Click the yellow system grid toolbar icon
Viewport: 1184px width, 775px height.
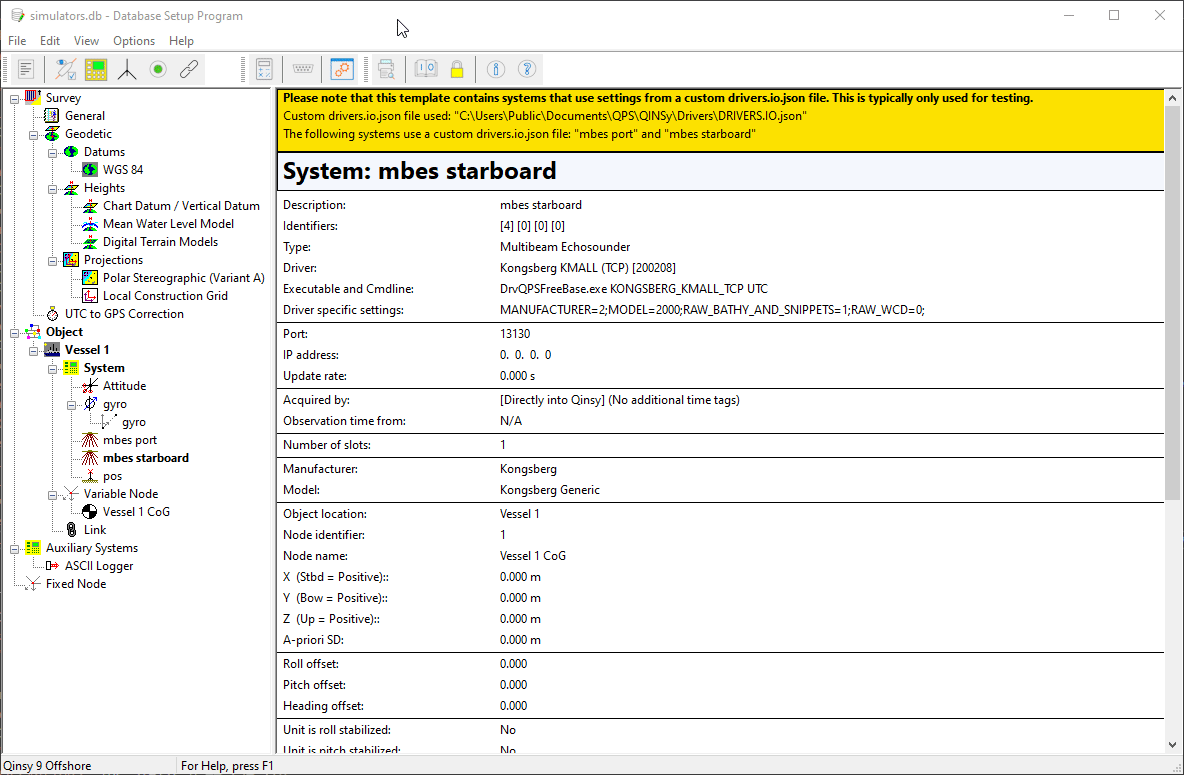pyautogui.click(x=96, y=69)
